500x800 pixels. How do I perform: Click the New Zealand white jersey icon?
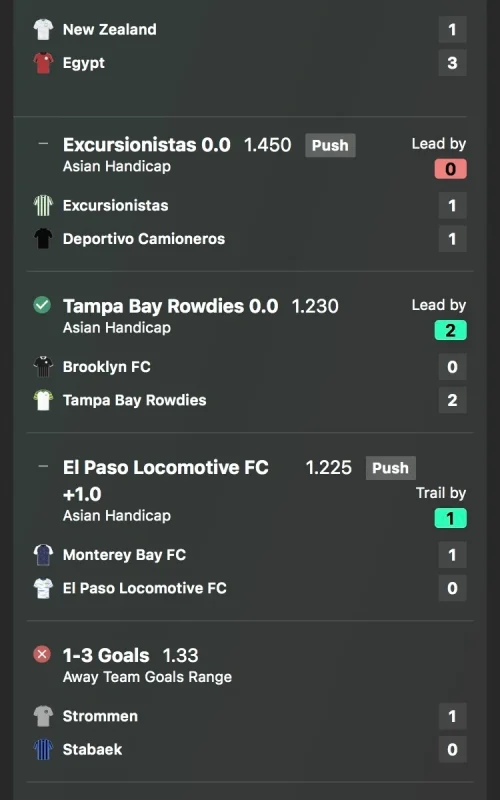pyautogui.click(x=43, y=30)
